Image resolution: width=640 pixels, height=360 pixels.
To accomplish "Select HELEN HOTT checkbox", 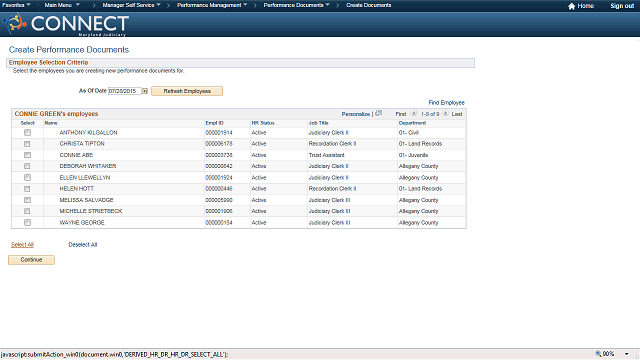I will pyautogui.click(x=27, y=189).
